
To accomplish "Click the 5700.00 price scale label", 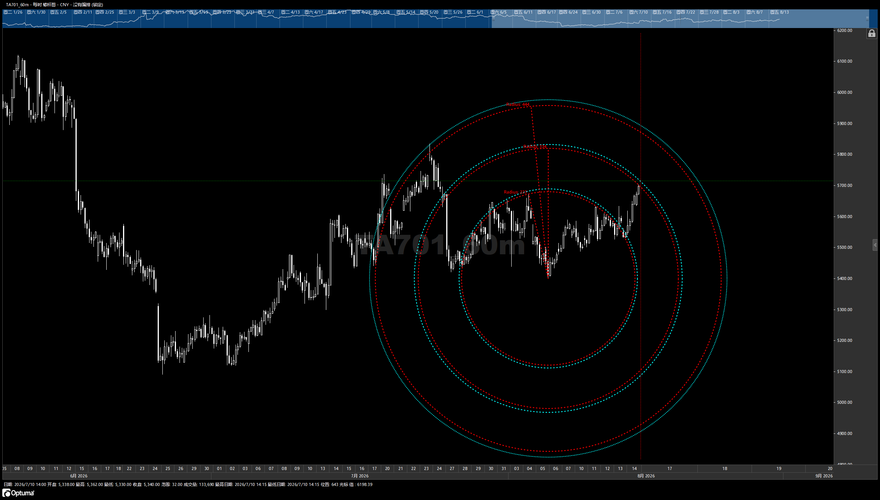I will click(845, 185).
